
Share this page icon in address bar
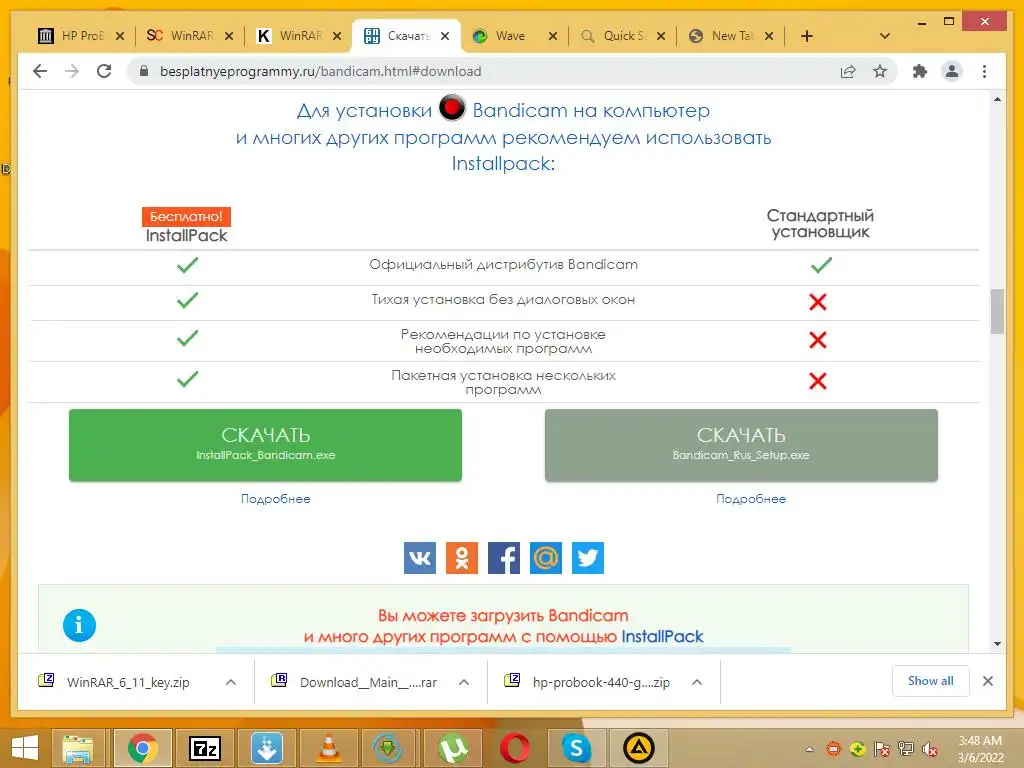(848, 71)
